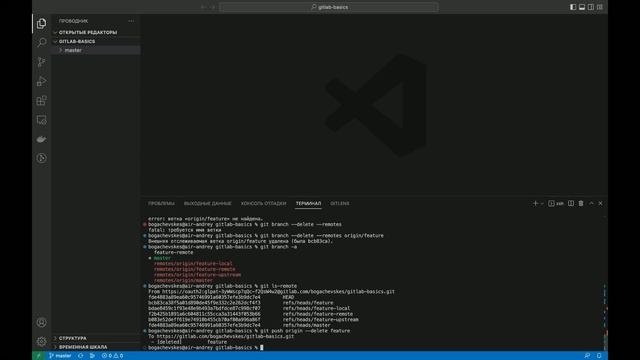
Task: Select the ТЕРМИНАЛ tab
Action: (x=308, y=203)
